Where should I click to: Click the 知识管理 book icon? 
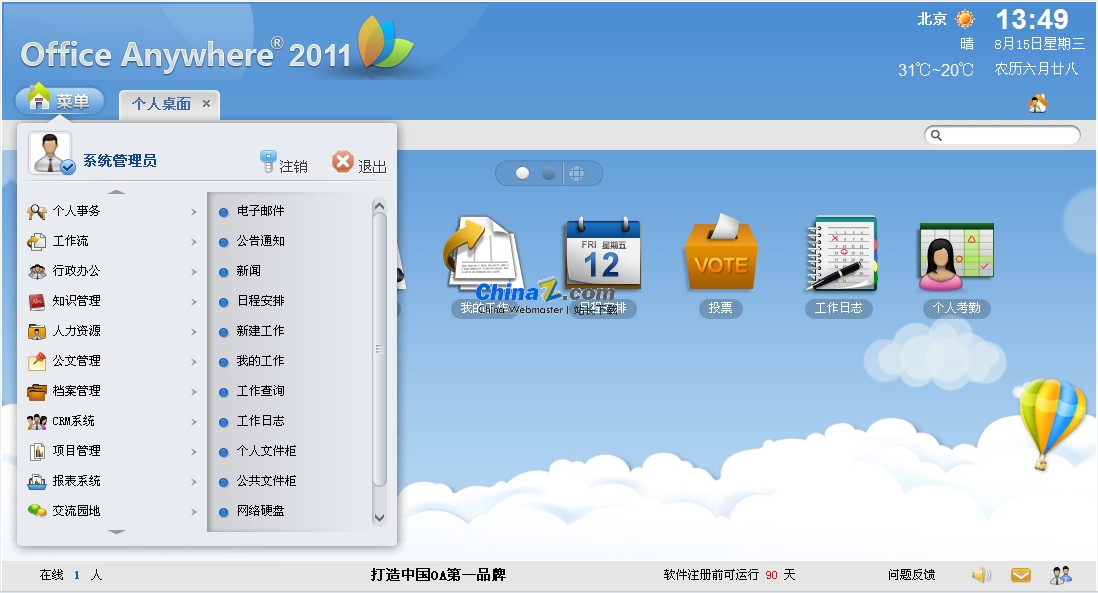pos(37,302)
